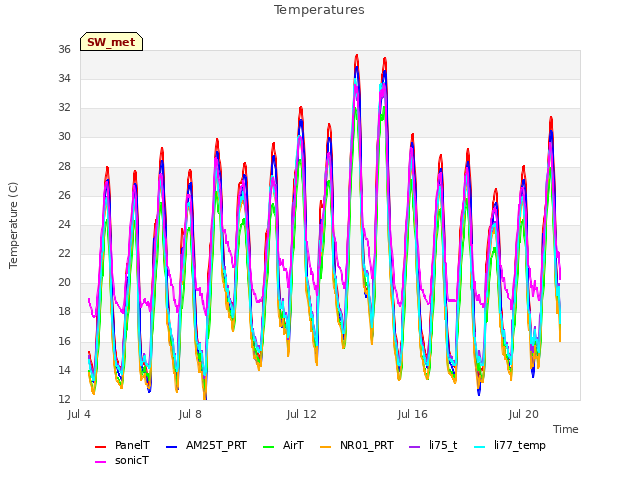Click the blue AM25T_PRT legend color marker

171,447
